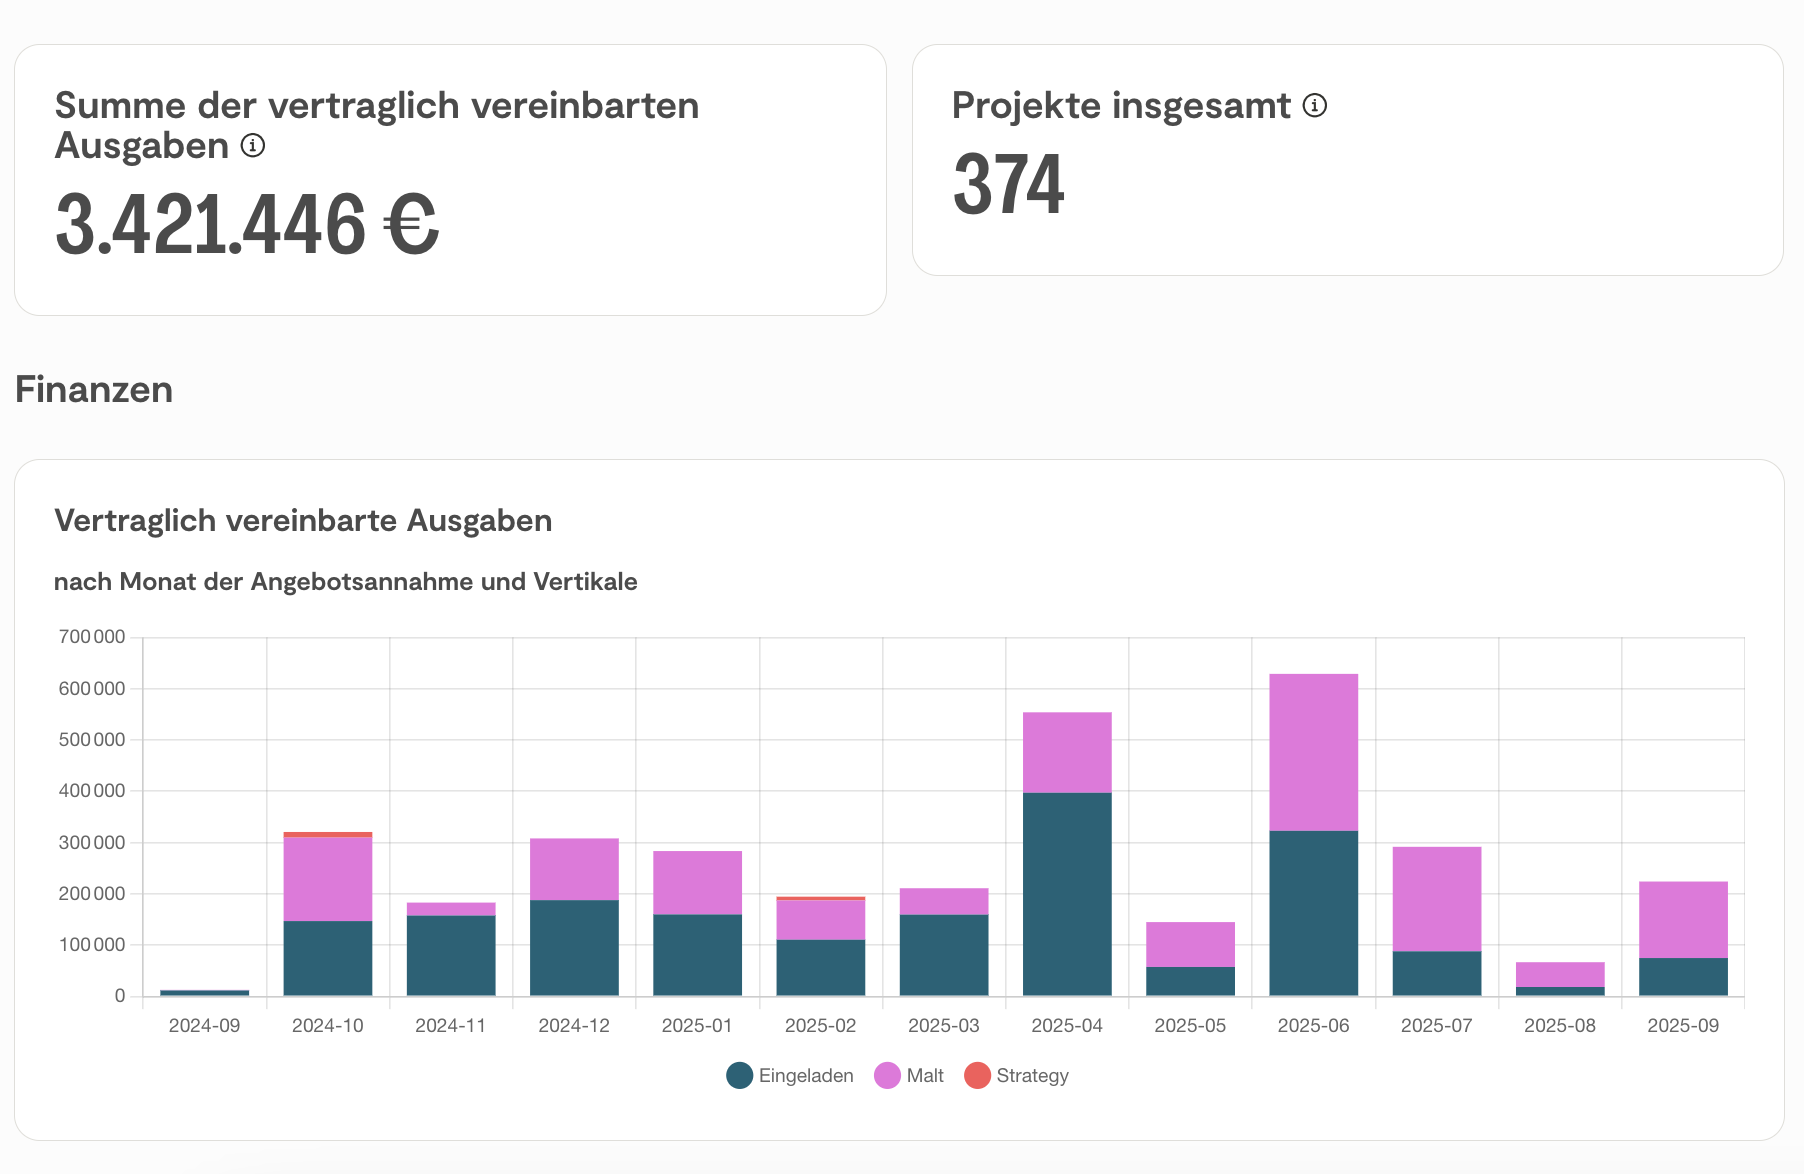Select the 2025-06 pink Malt bar segment
Screen dimensions: 1804x1174
[x=1313, y=752]
